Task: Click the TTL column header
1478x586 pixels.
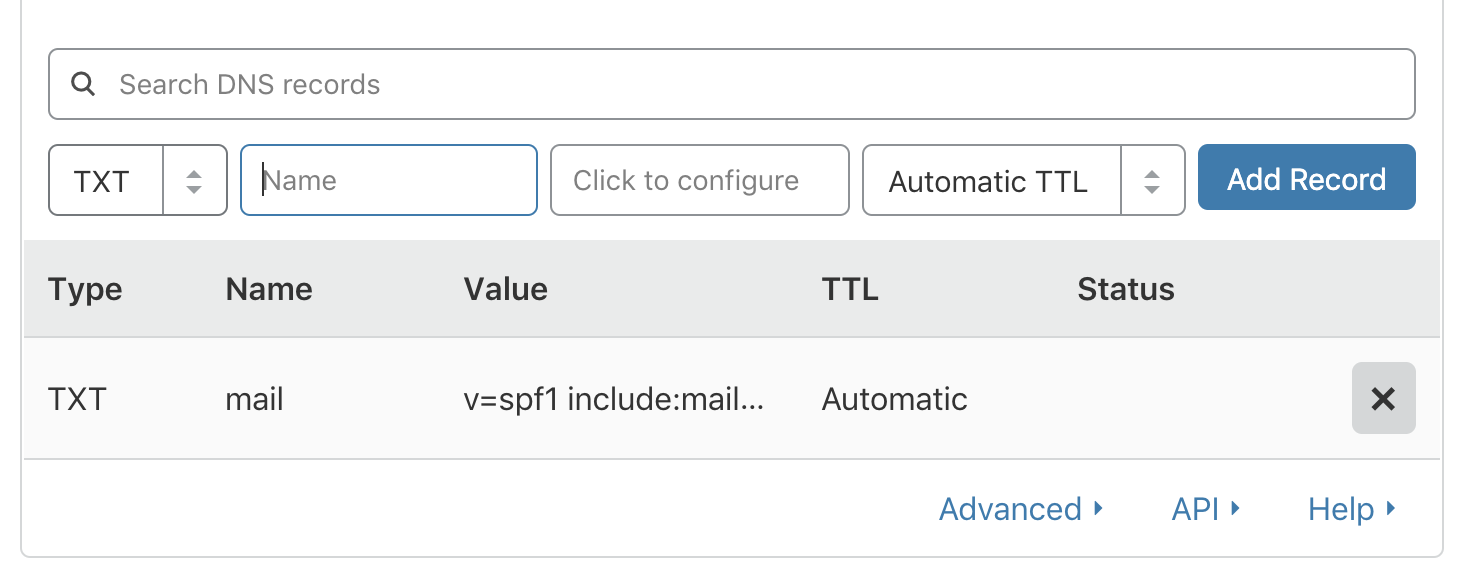Action: 849,290
